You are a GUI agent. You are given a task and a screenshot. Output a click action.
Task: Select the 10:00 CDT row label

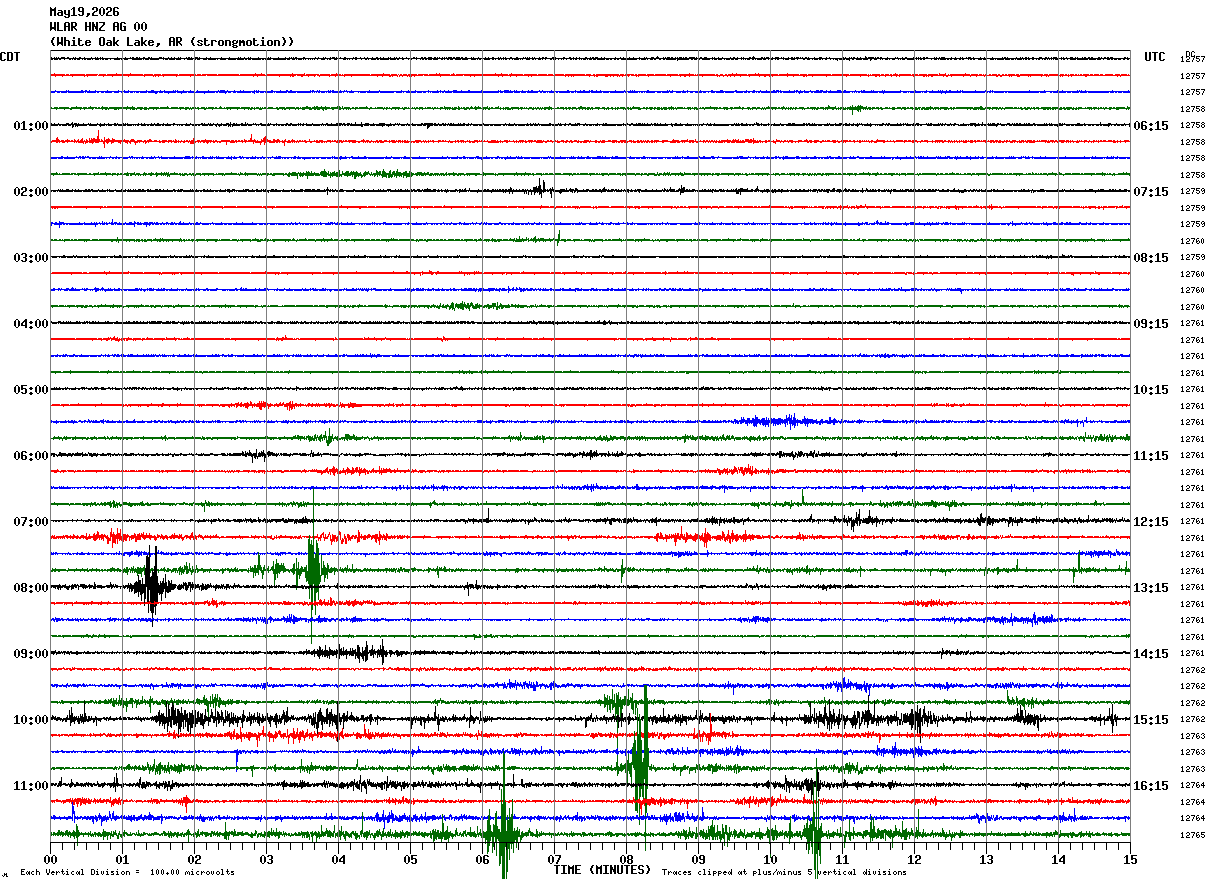pyautogui.click(x=30, y=720)
